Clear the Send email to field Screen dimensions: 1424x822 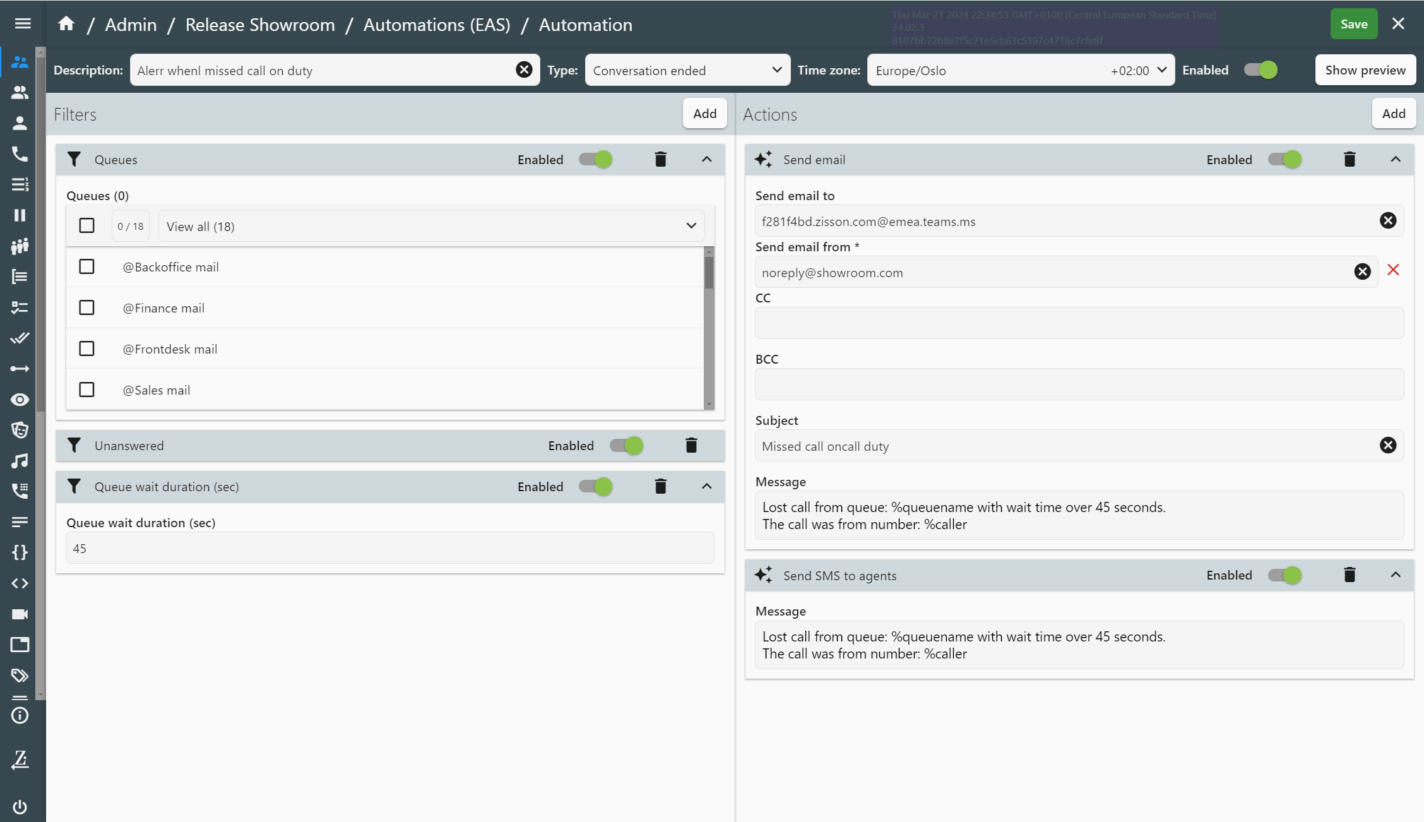[x=1388, y=221]
